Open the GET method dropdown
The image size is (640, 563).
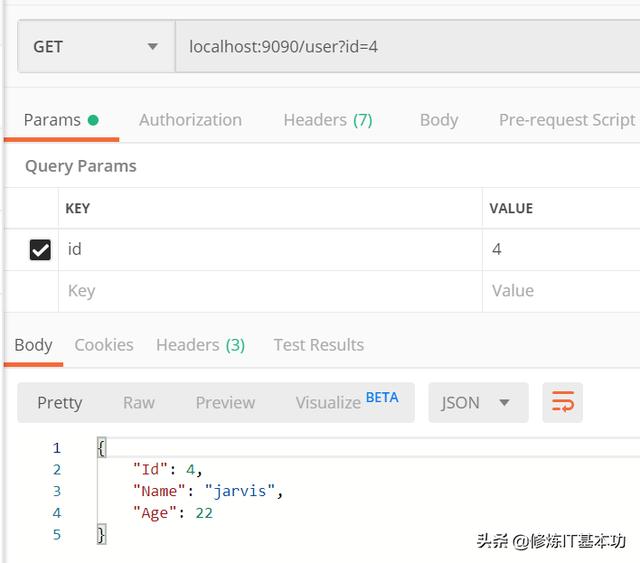pos(96,47)
